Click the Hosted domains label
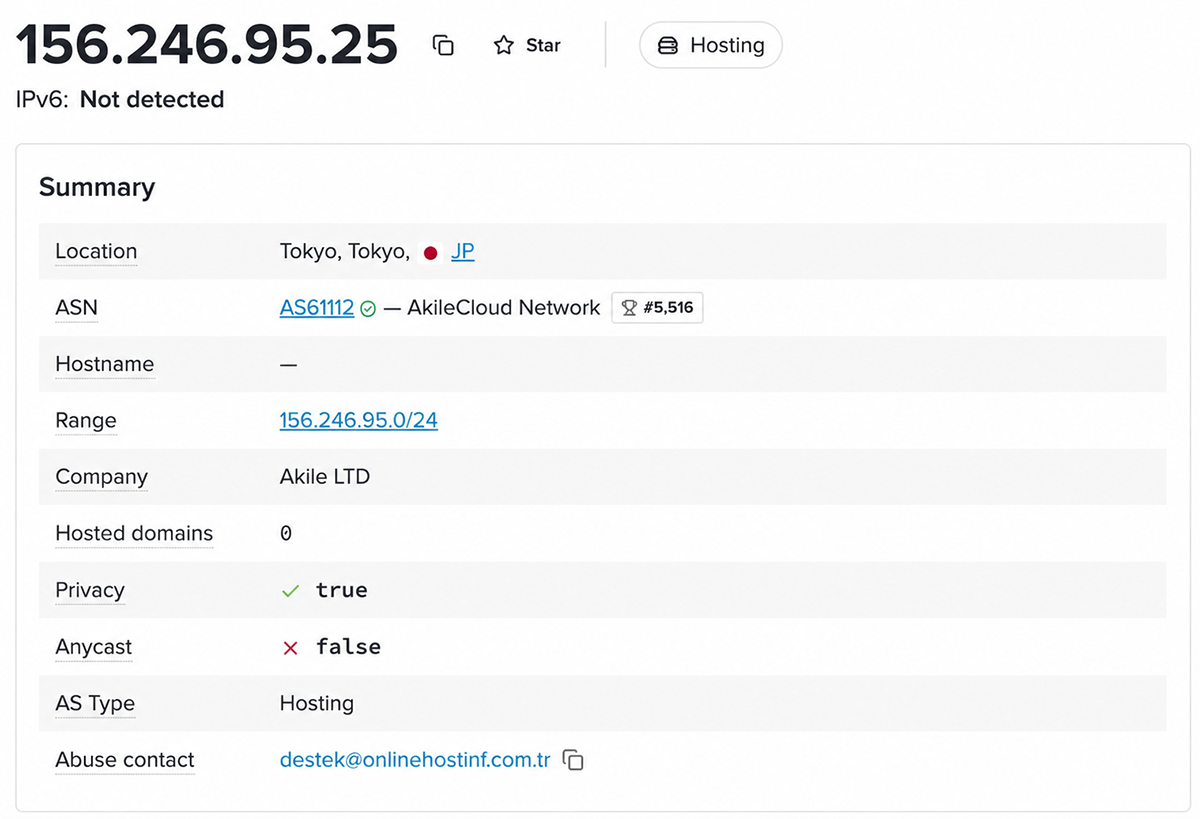 (x=134, y=534)
